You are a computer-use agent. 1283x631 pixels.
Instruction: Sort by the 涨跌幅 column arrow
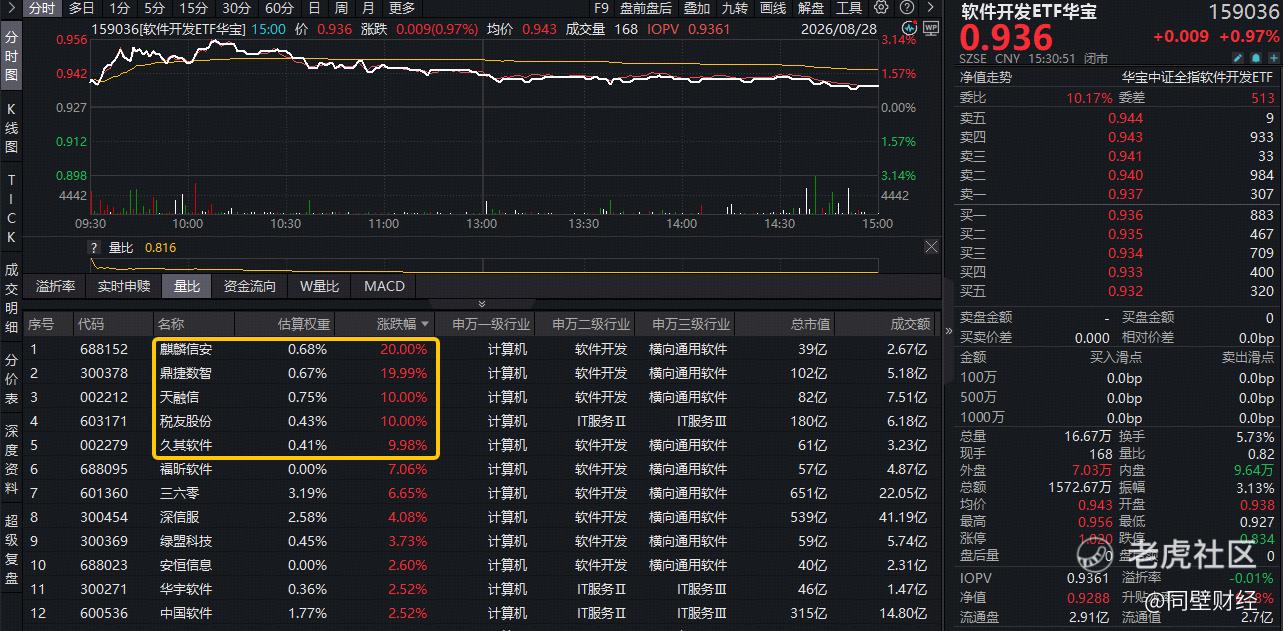point(425,325)
